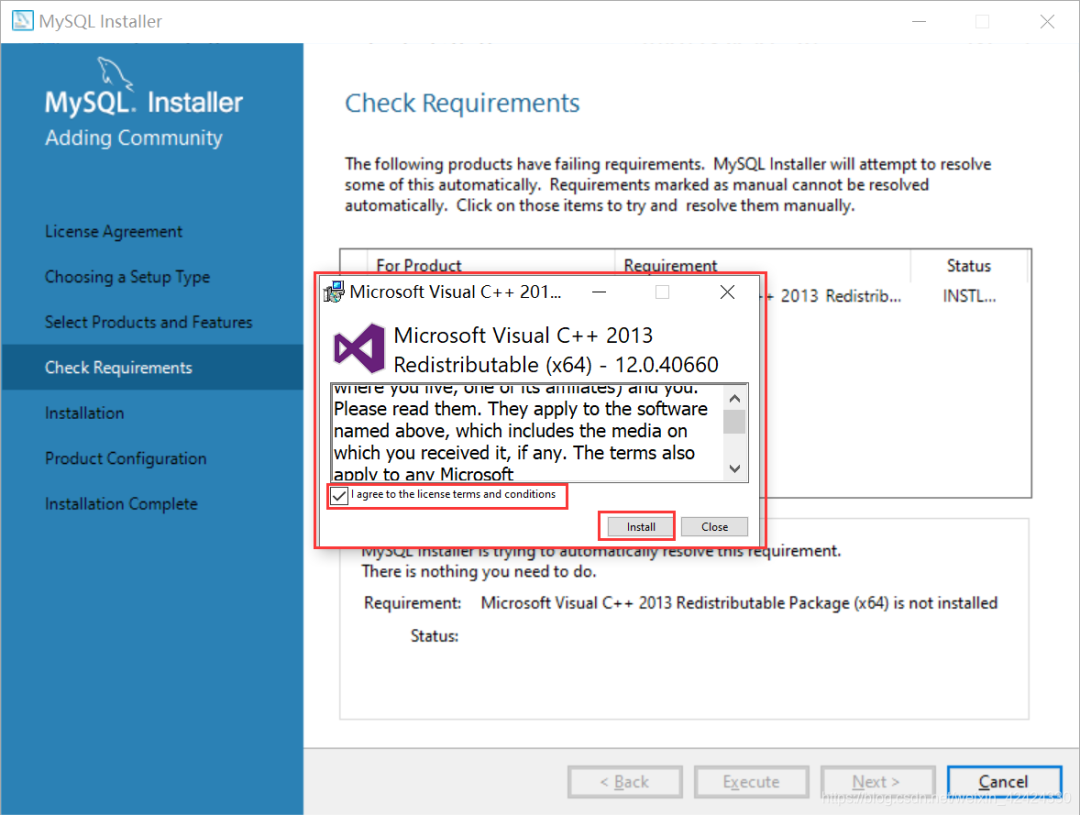
Task: Minimize the MySQL Installer window
Action: 919,21
